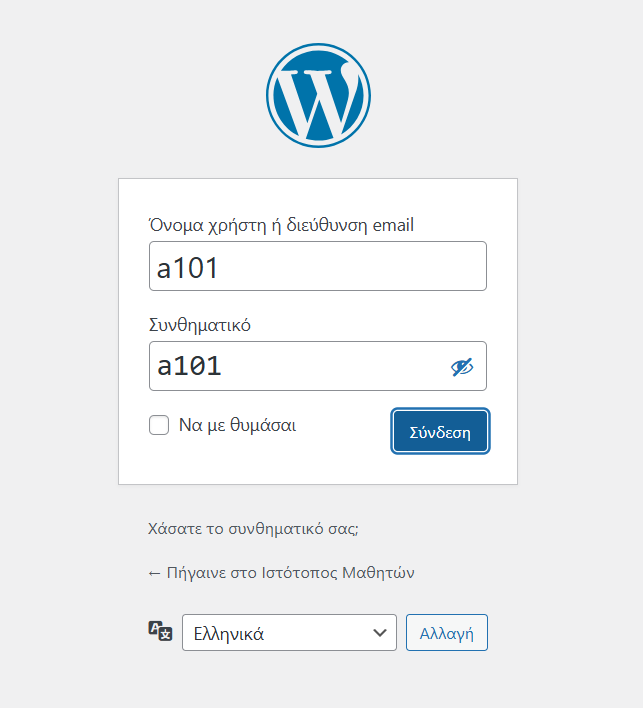643x708 pixels.
Task: Click the "Όνομα χρήστη ή διεύθυνση email" label
Action: [x=281, y=225]
